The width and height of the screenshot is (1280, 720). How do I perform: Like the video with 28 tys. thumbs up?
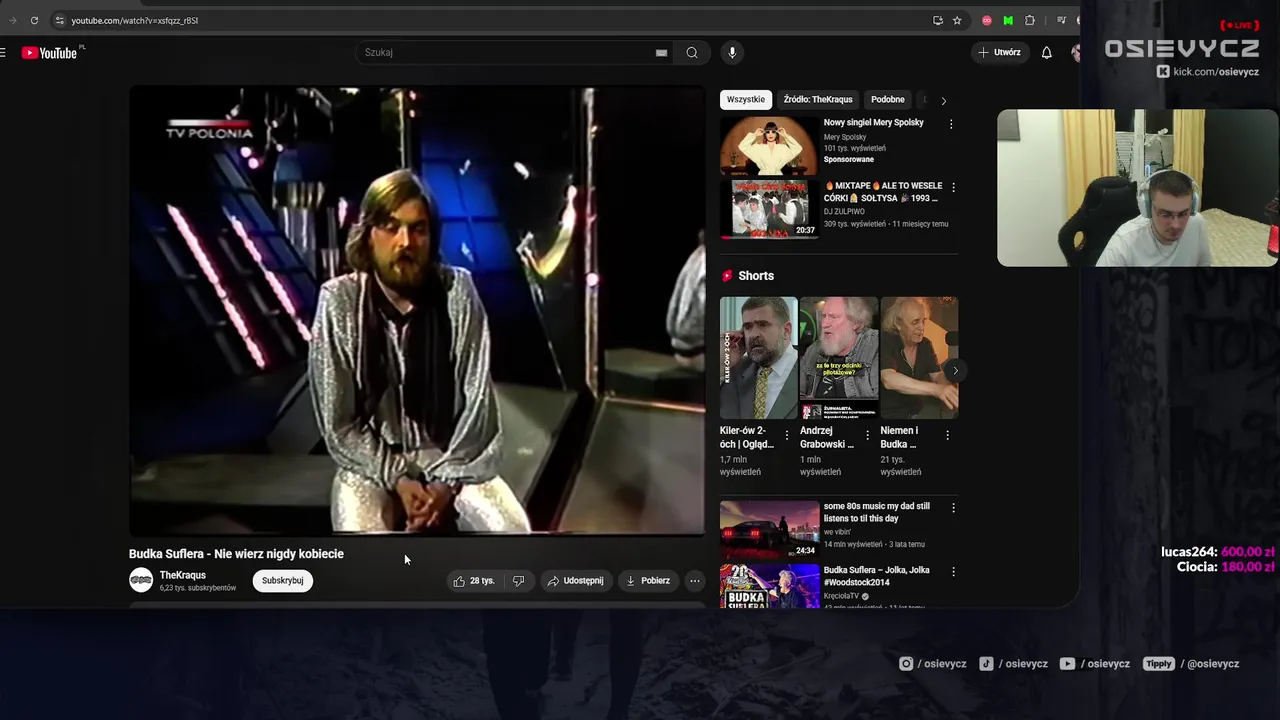click(475, 581)
